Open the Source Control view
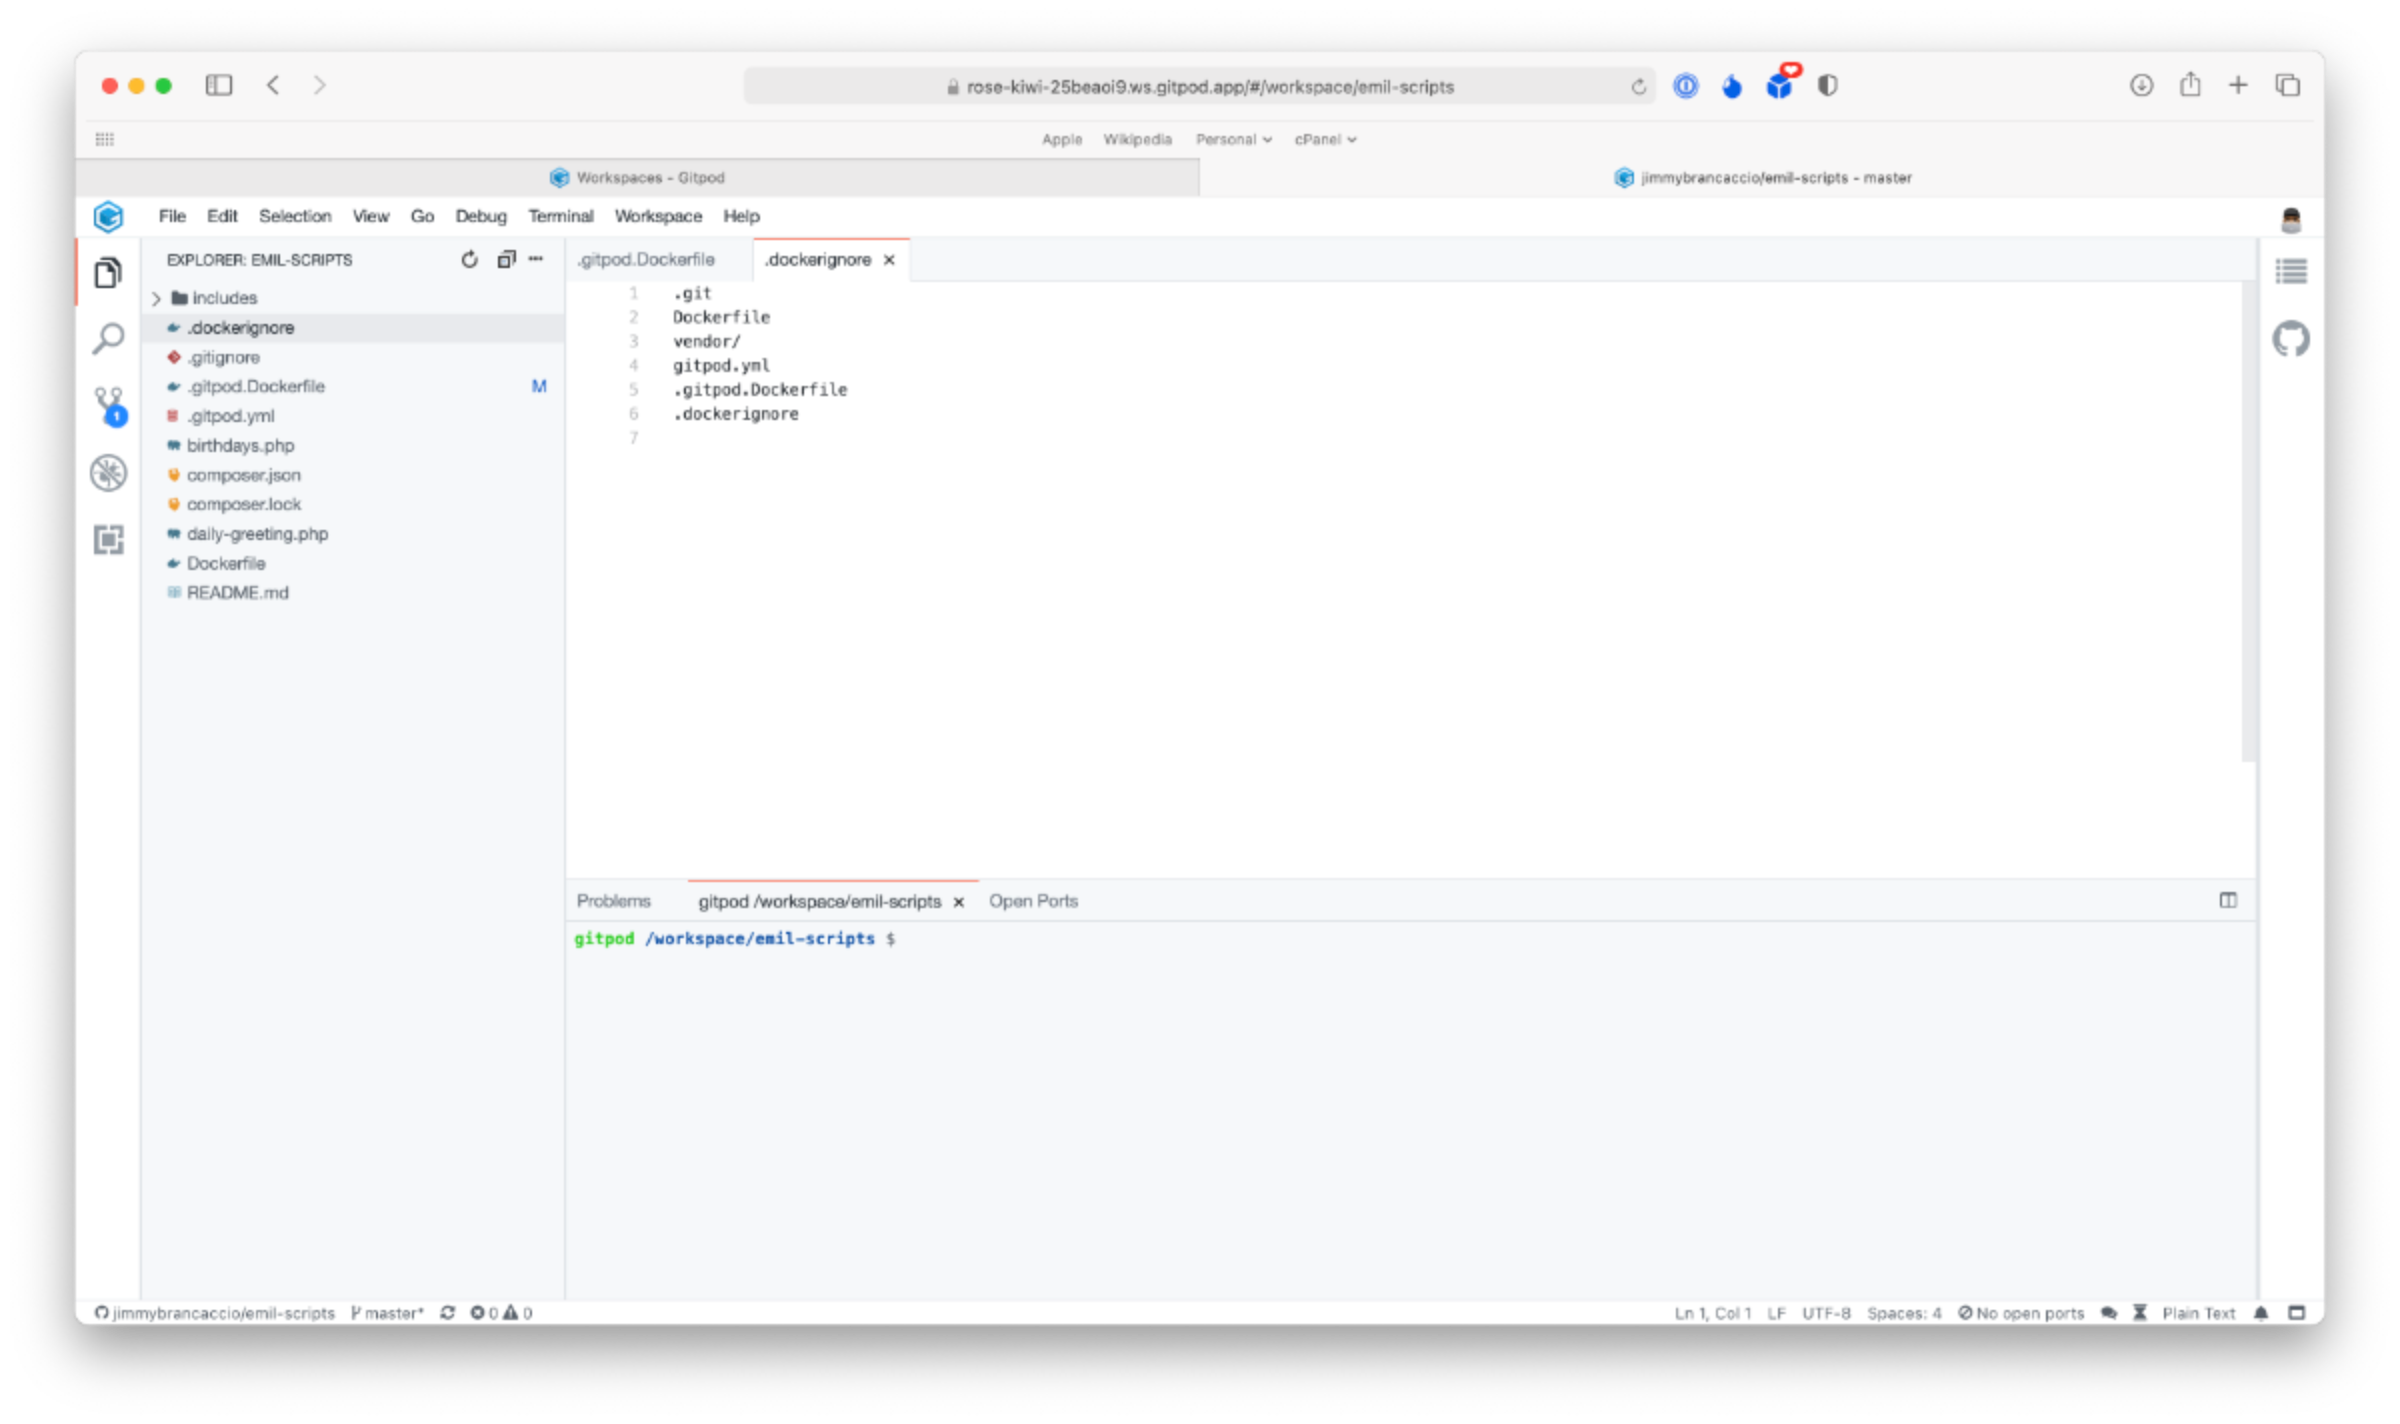This screenshot has height=1424, width=2400. [108, 405]
